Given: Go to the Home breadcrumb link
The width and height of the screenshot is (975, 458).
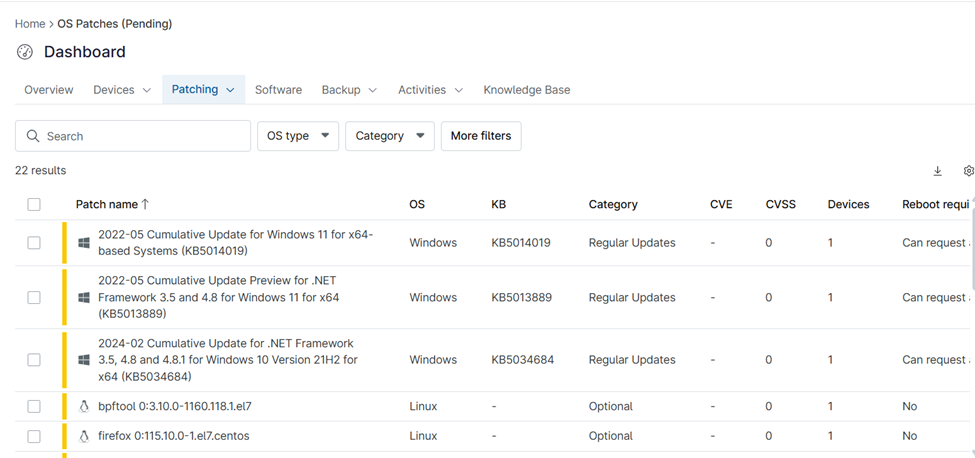Looking at the screenshot, I should click(30, 24).
